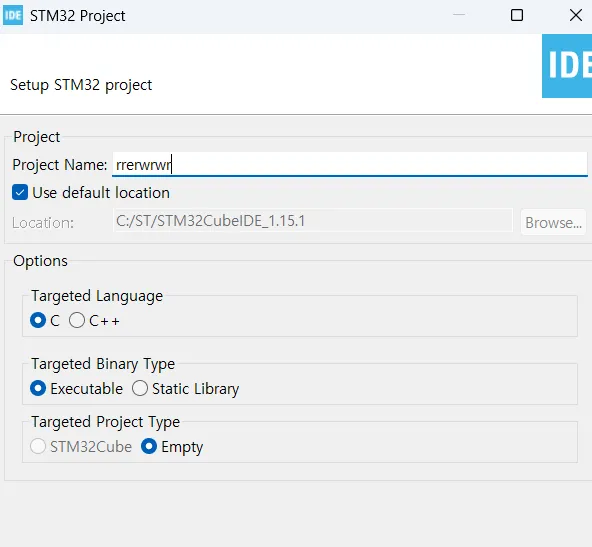592x547 pixels.
Task: Select C as the targeted language
Action: [38, 320]
